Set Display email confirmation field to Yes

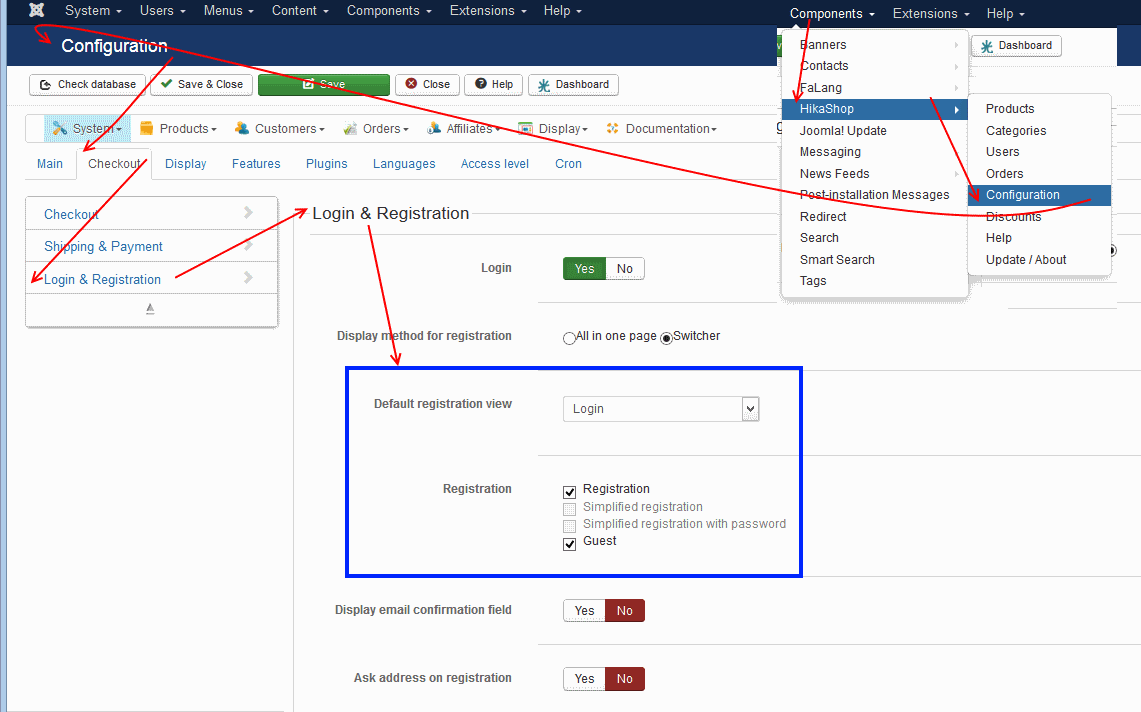pos(584,611)
